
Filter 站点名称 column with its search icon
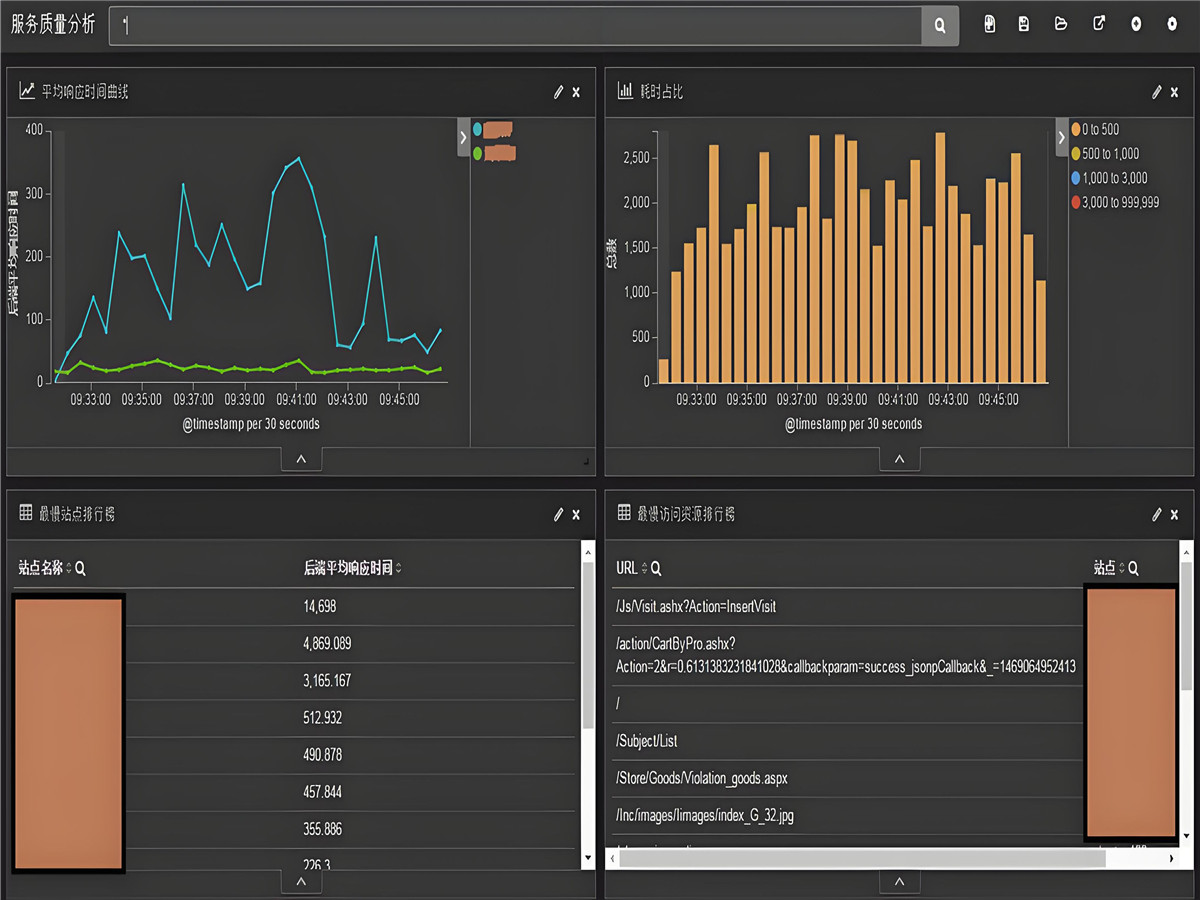81,568
